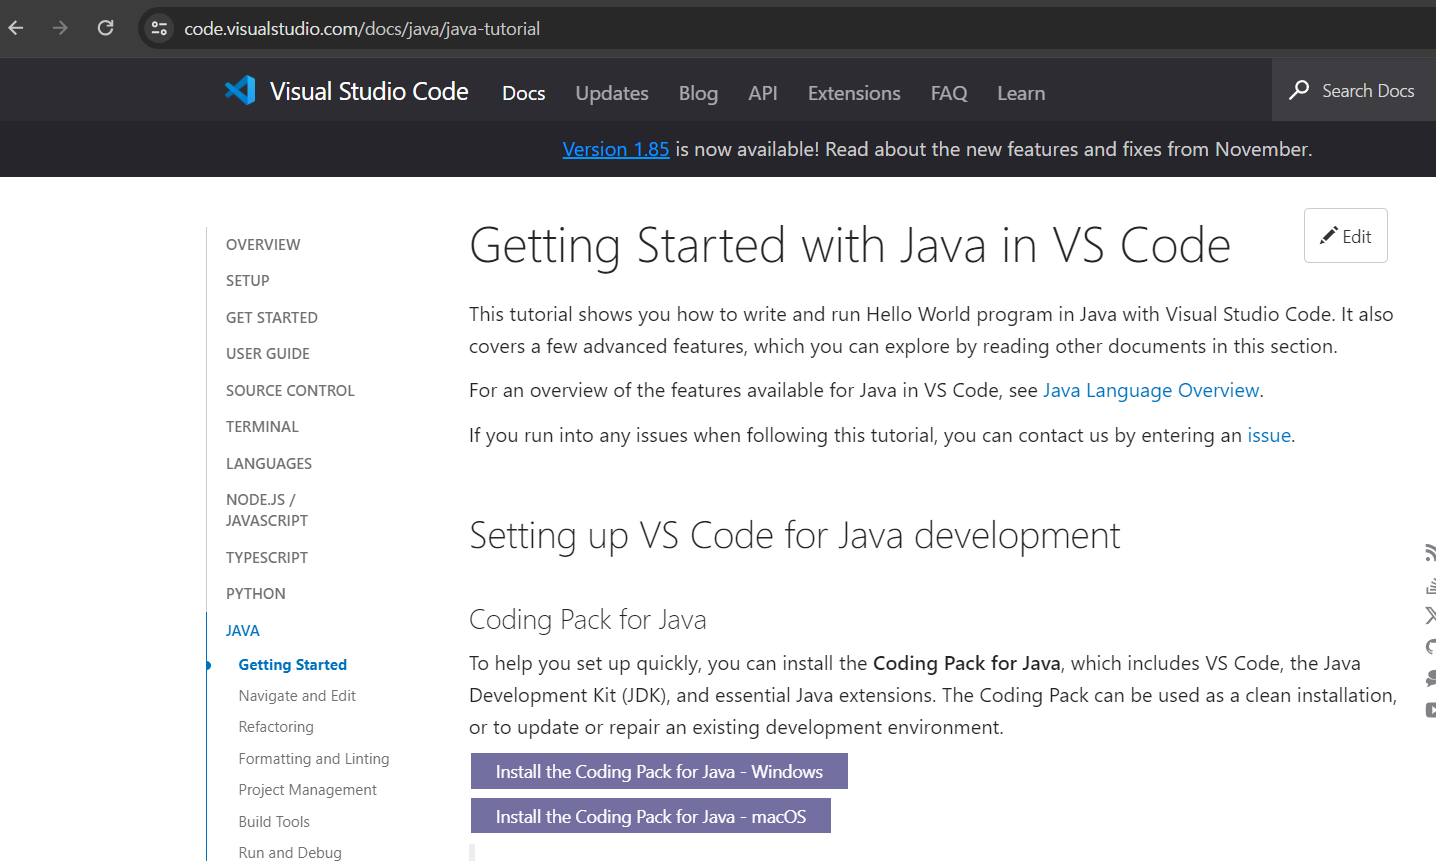The width and height of the screenshot is (1436, 861).
Task: Expand the OVERVIEW sidebar section
Action: [263, 245]
